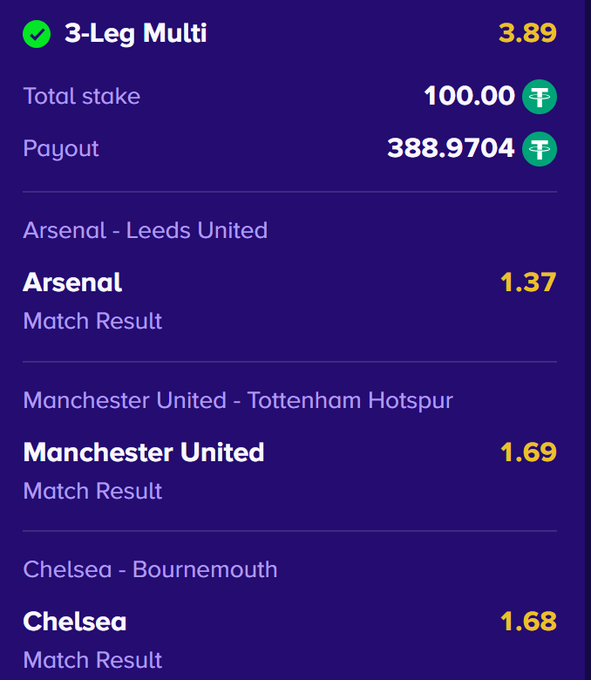Click the 1.68 Chelsea odds
Viewport: 591px width, 680px height.
coord(528,621)
